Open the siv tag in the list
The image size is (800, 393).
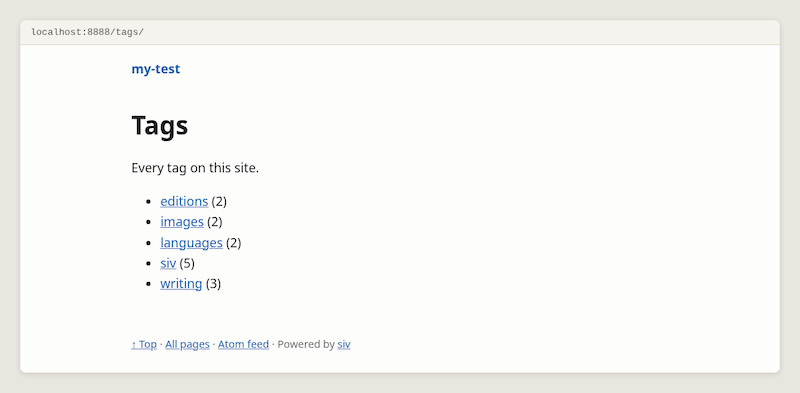coord(168,263)
